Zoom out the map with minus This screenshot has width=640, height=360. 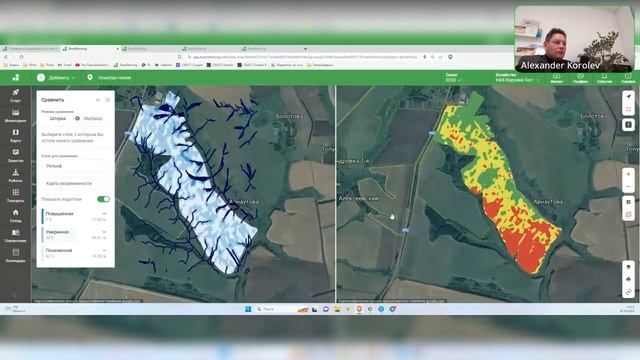coord(628,187)
